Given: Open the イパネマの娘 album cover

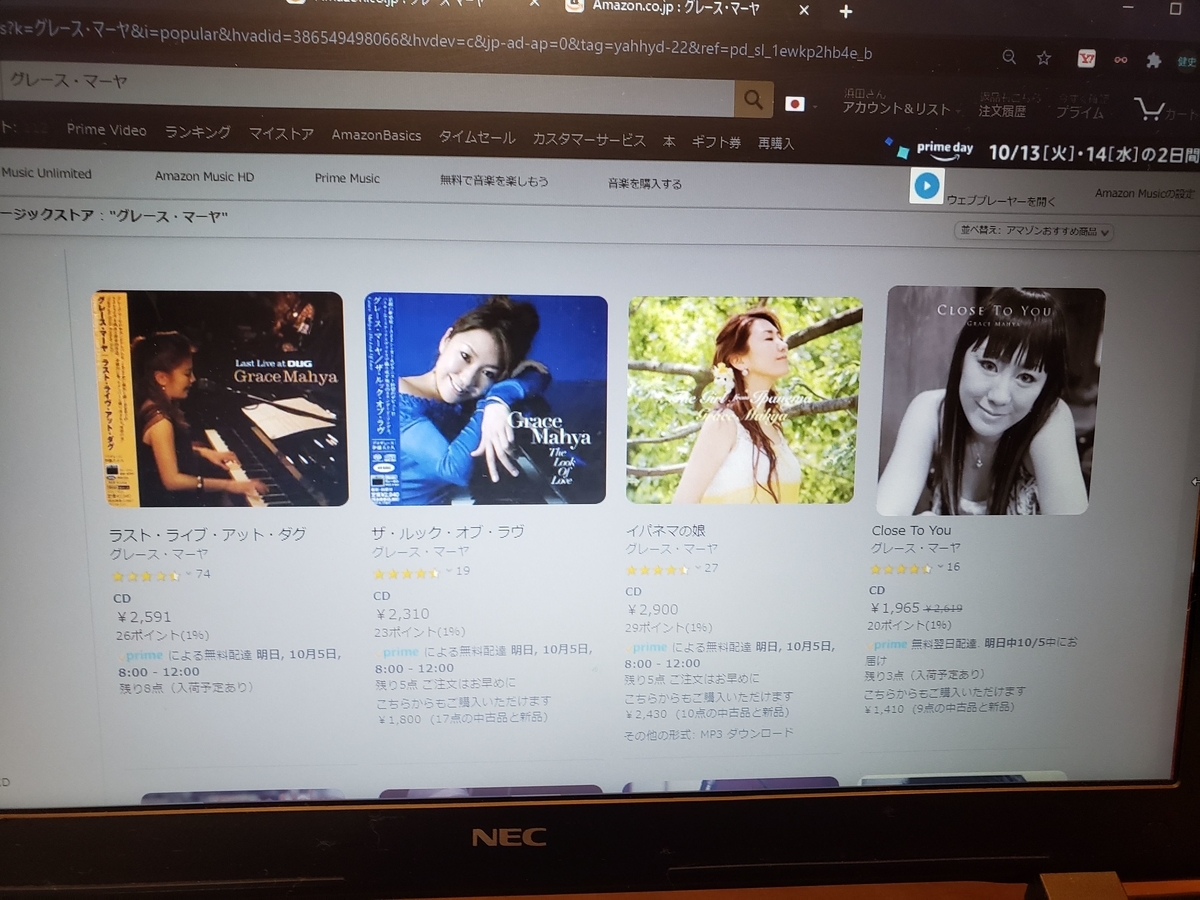Looking at the screenshot, I should click(x=744, y=400).
